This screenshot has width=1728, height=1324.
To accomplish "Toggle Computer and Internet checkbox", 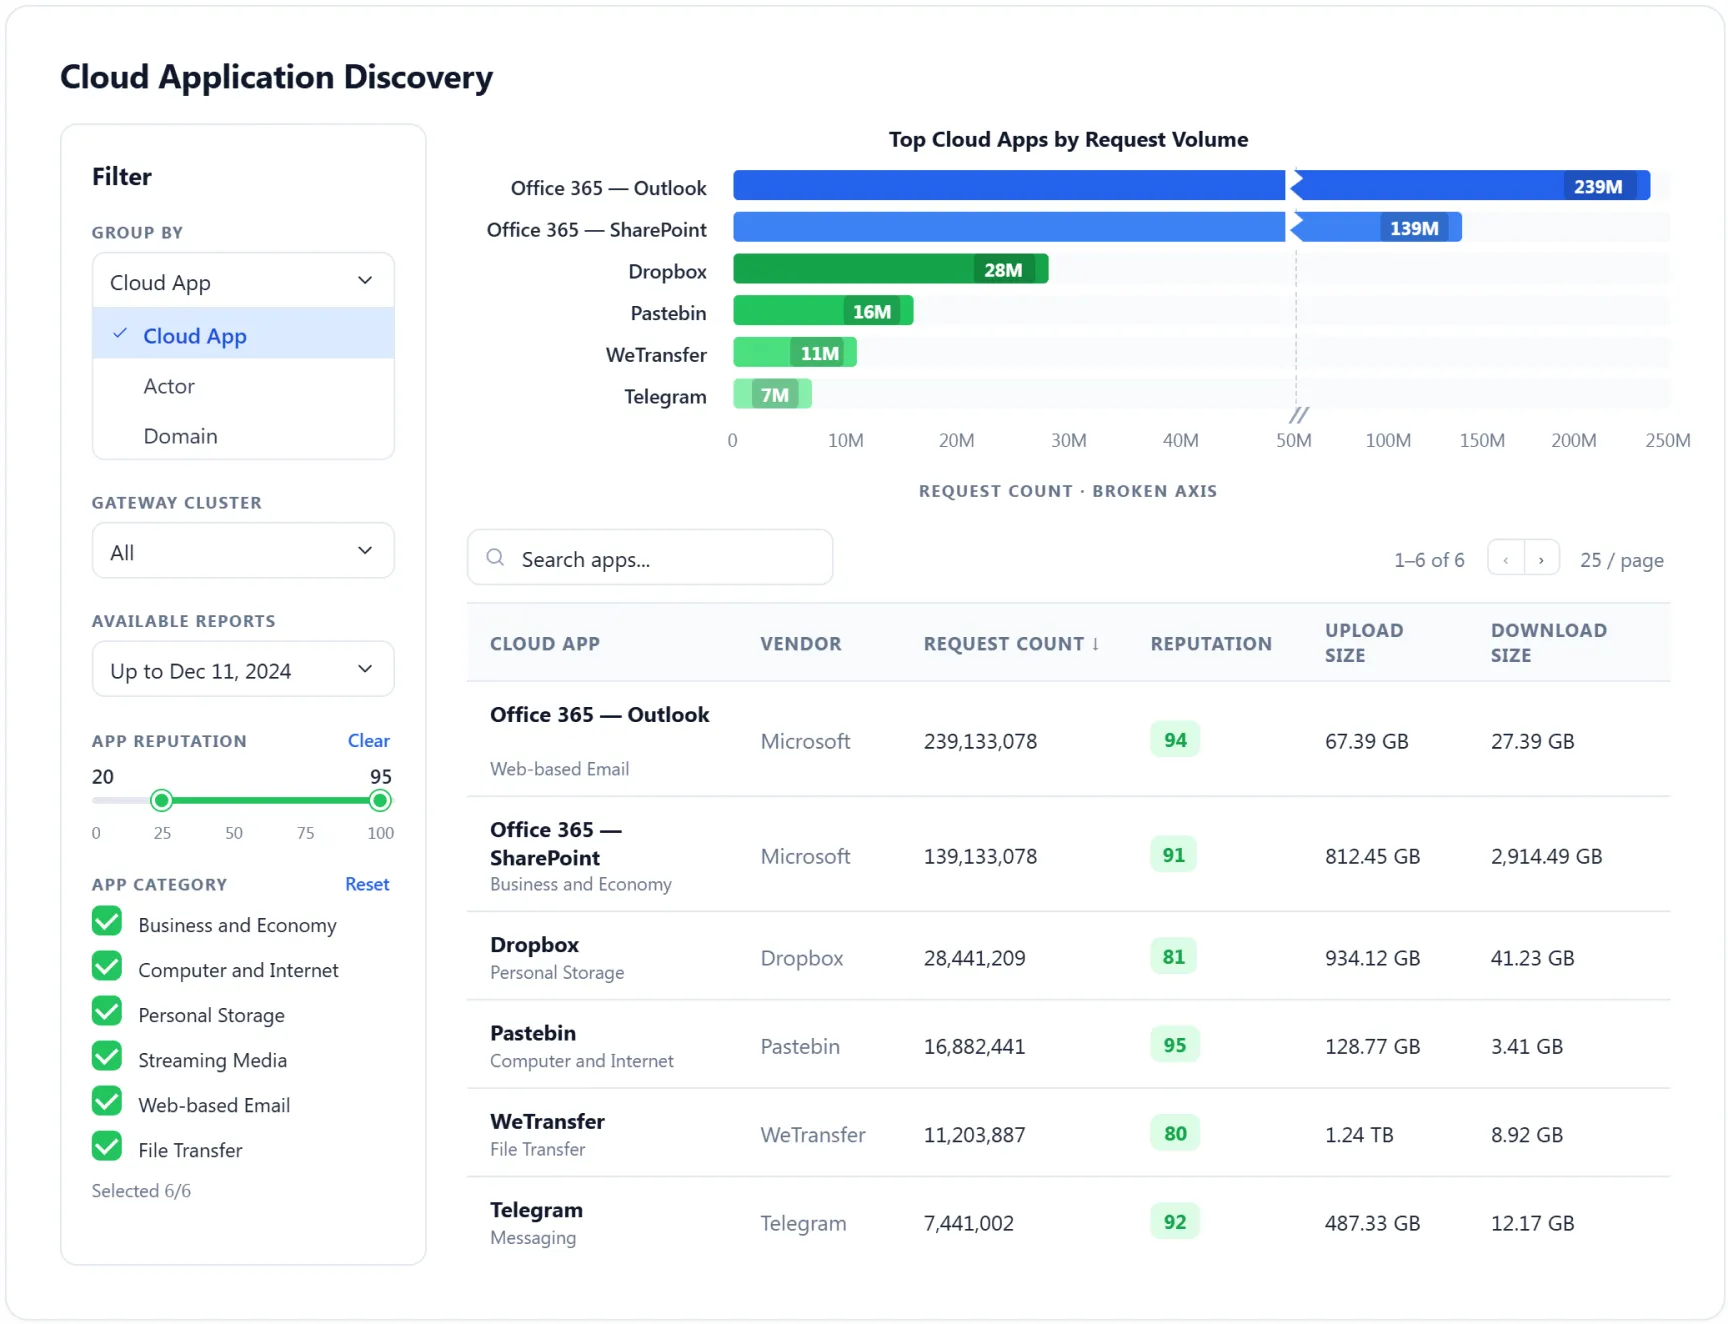I will pyautogui.click(x=107, y=967).
